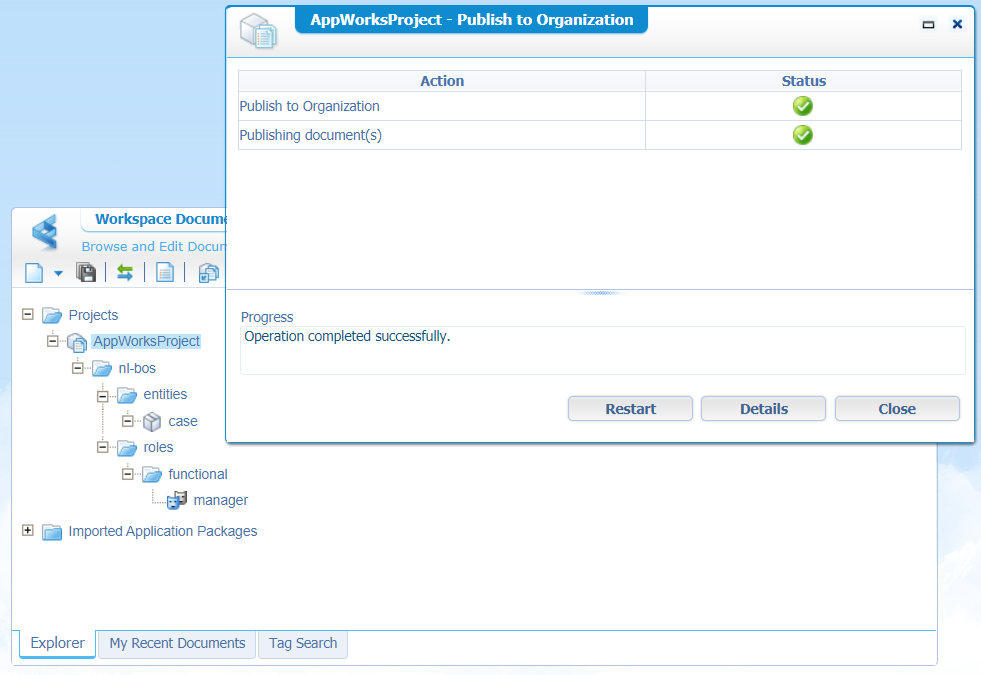Collapse the nl-bos folder node
This screenshot has width=981, height=675.
pos(78,368)
